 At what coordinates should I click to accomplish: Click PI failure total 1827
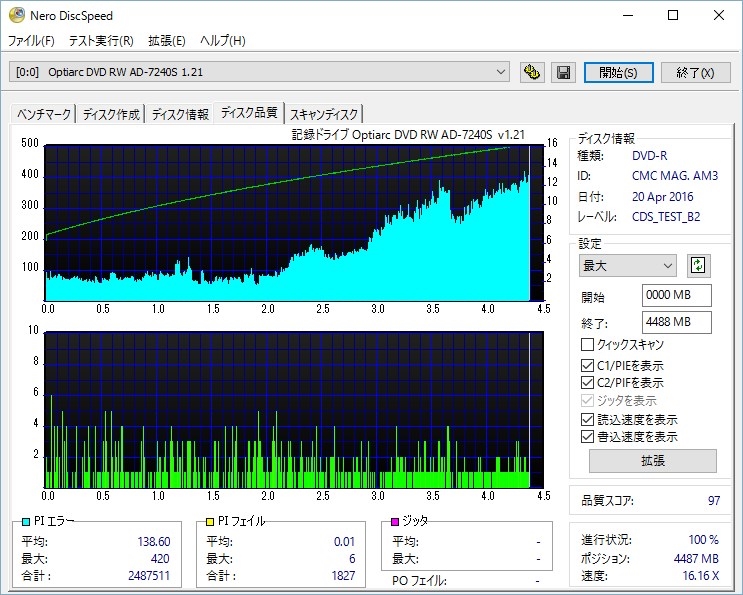tap(343, 576)
